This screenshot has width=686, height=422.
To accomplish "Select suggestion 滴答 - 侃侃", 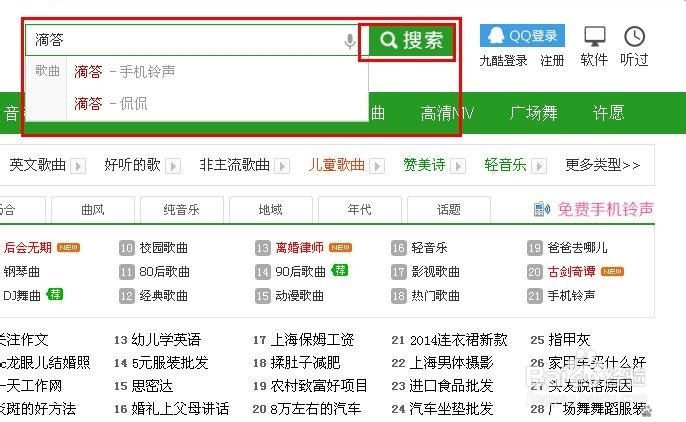I will click(110, 104).
